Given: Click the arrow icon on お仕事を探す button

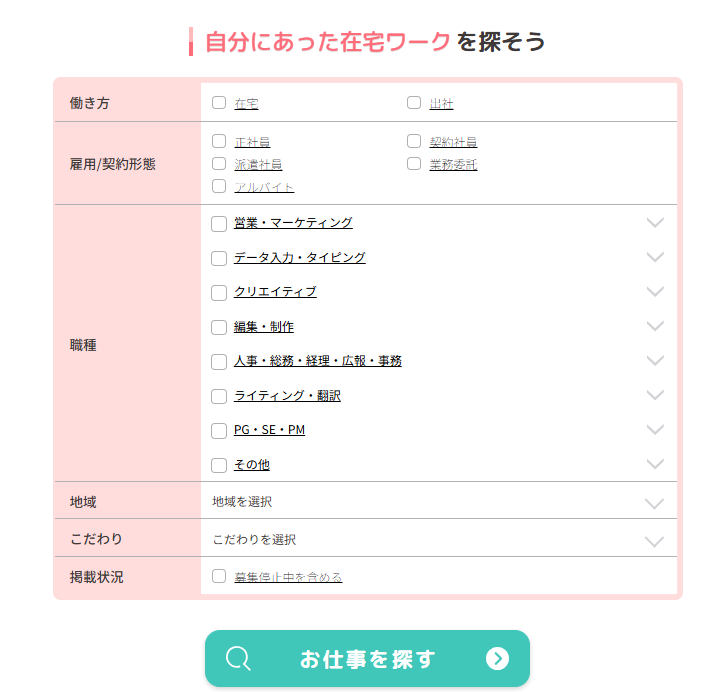Looking at the screenshot, I should pyautogui.click(x=497, y=659).
